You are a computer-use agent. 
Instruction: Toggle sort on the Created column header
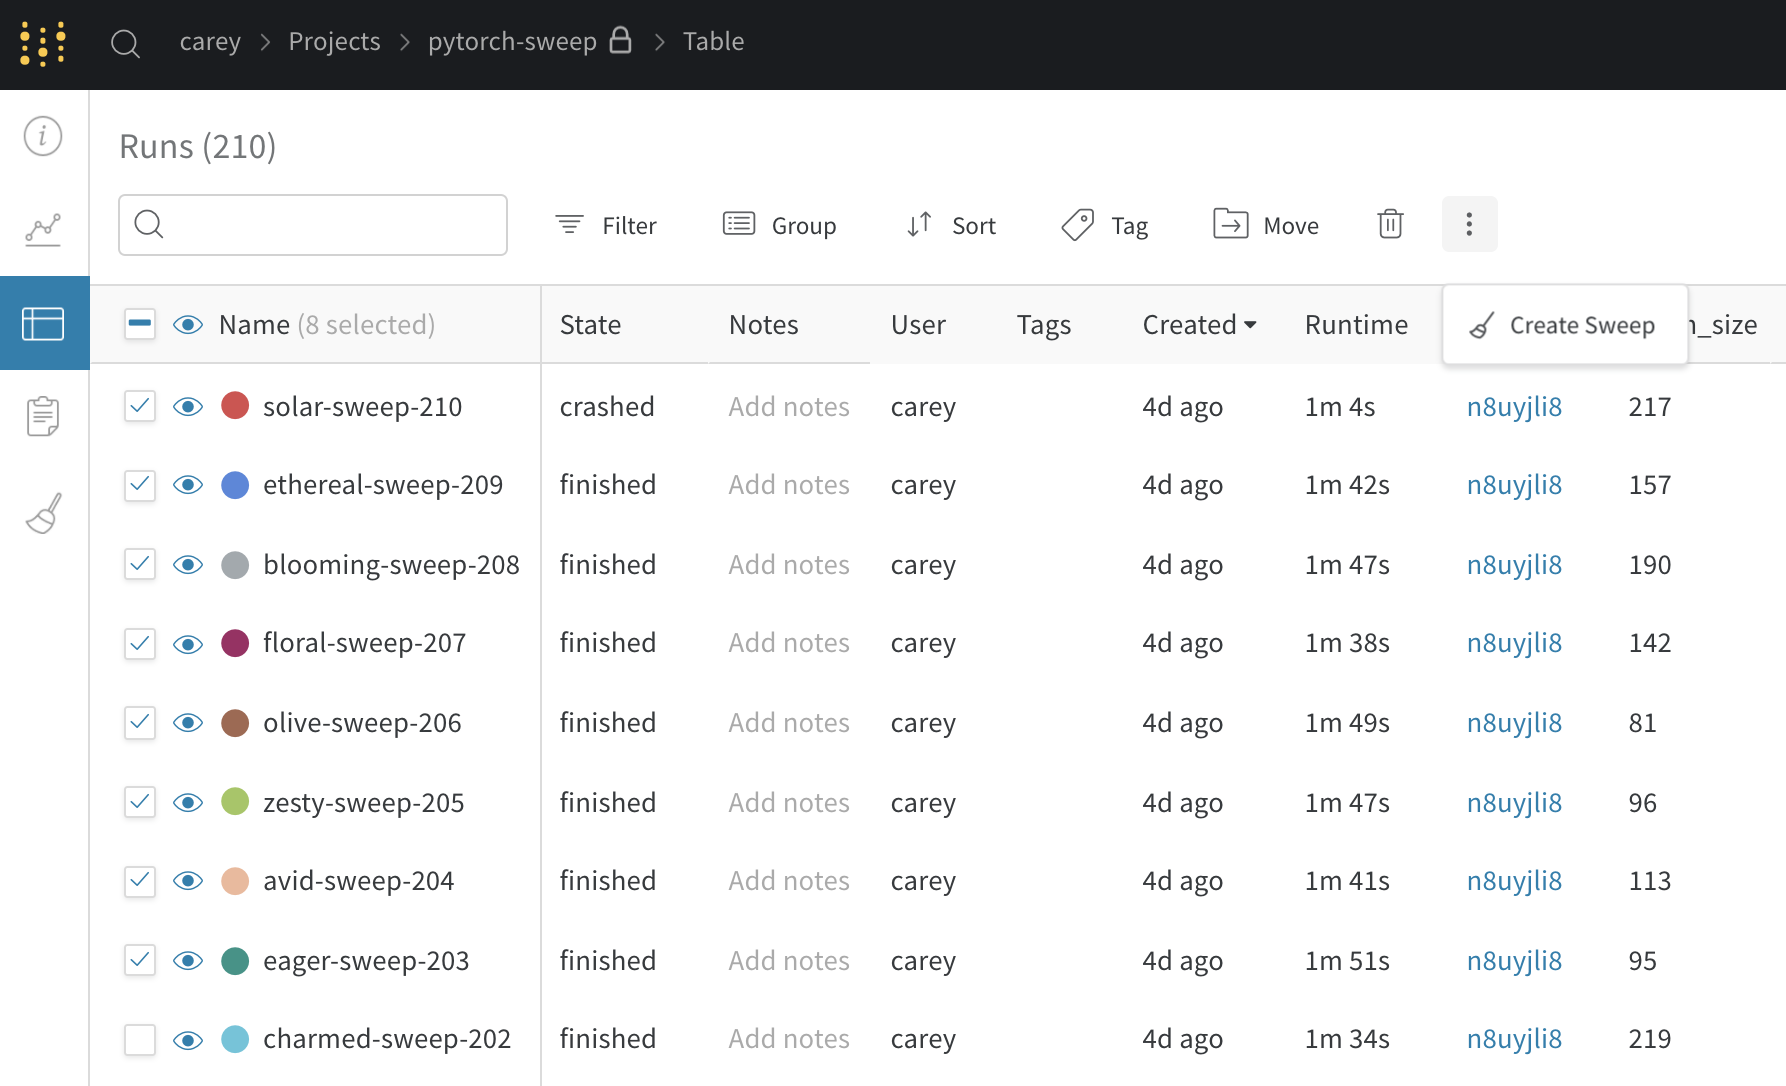(1198, 325)
